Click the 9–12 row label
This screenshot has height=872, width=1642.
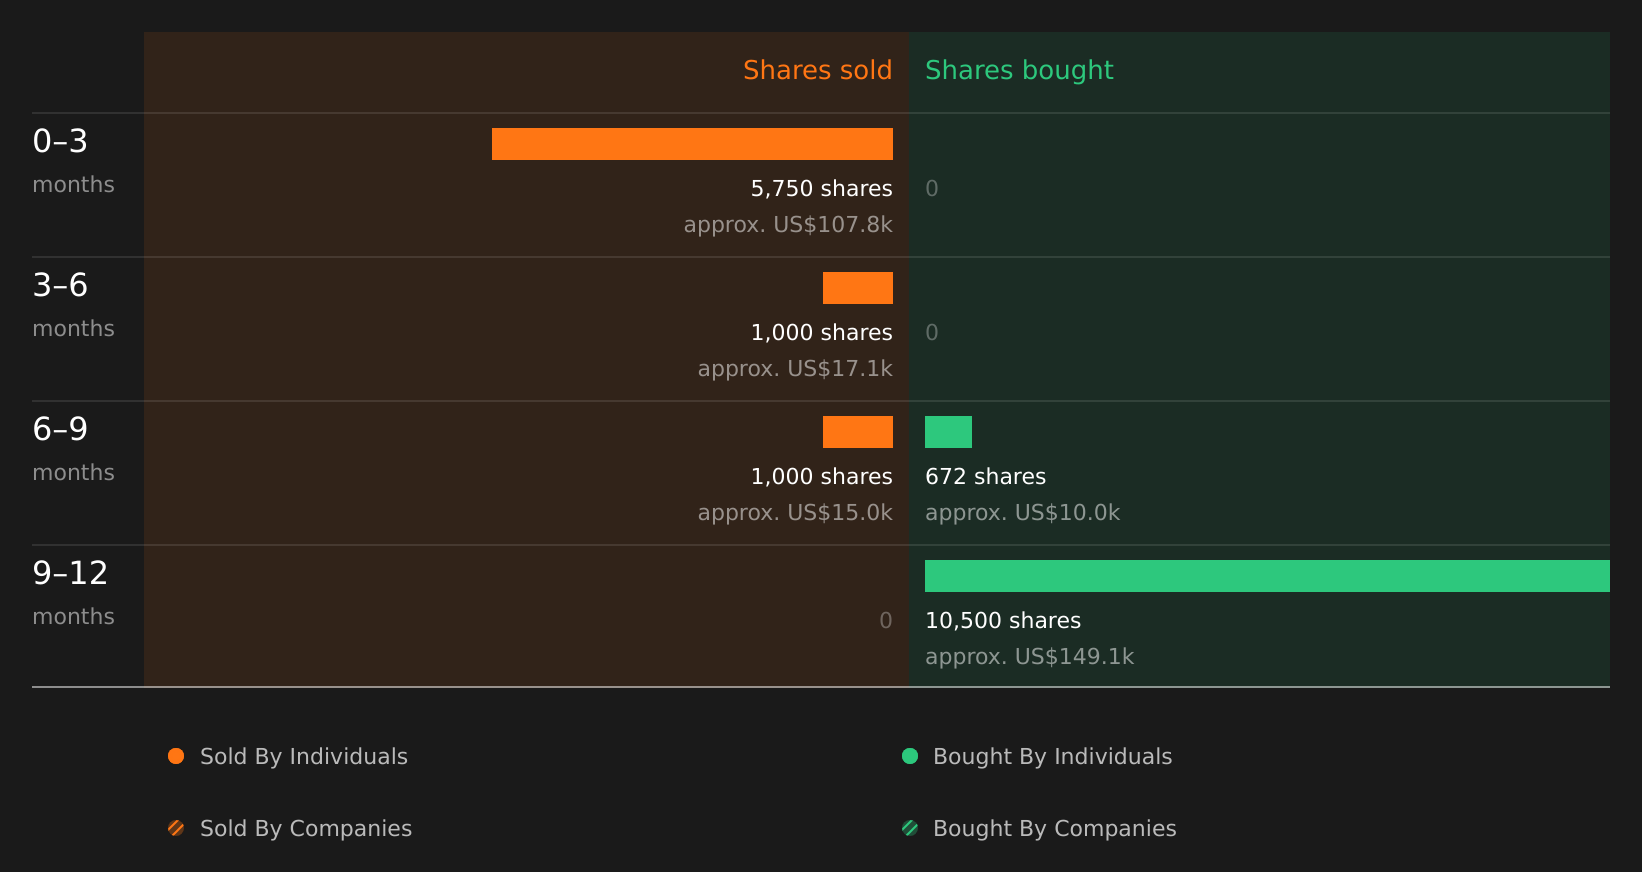(70, 574)
